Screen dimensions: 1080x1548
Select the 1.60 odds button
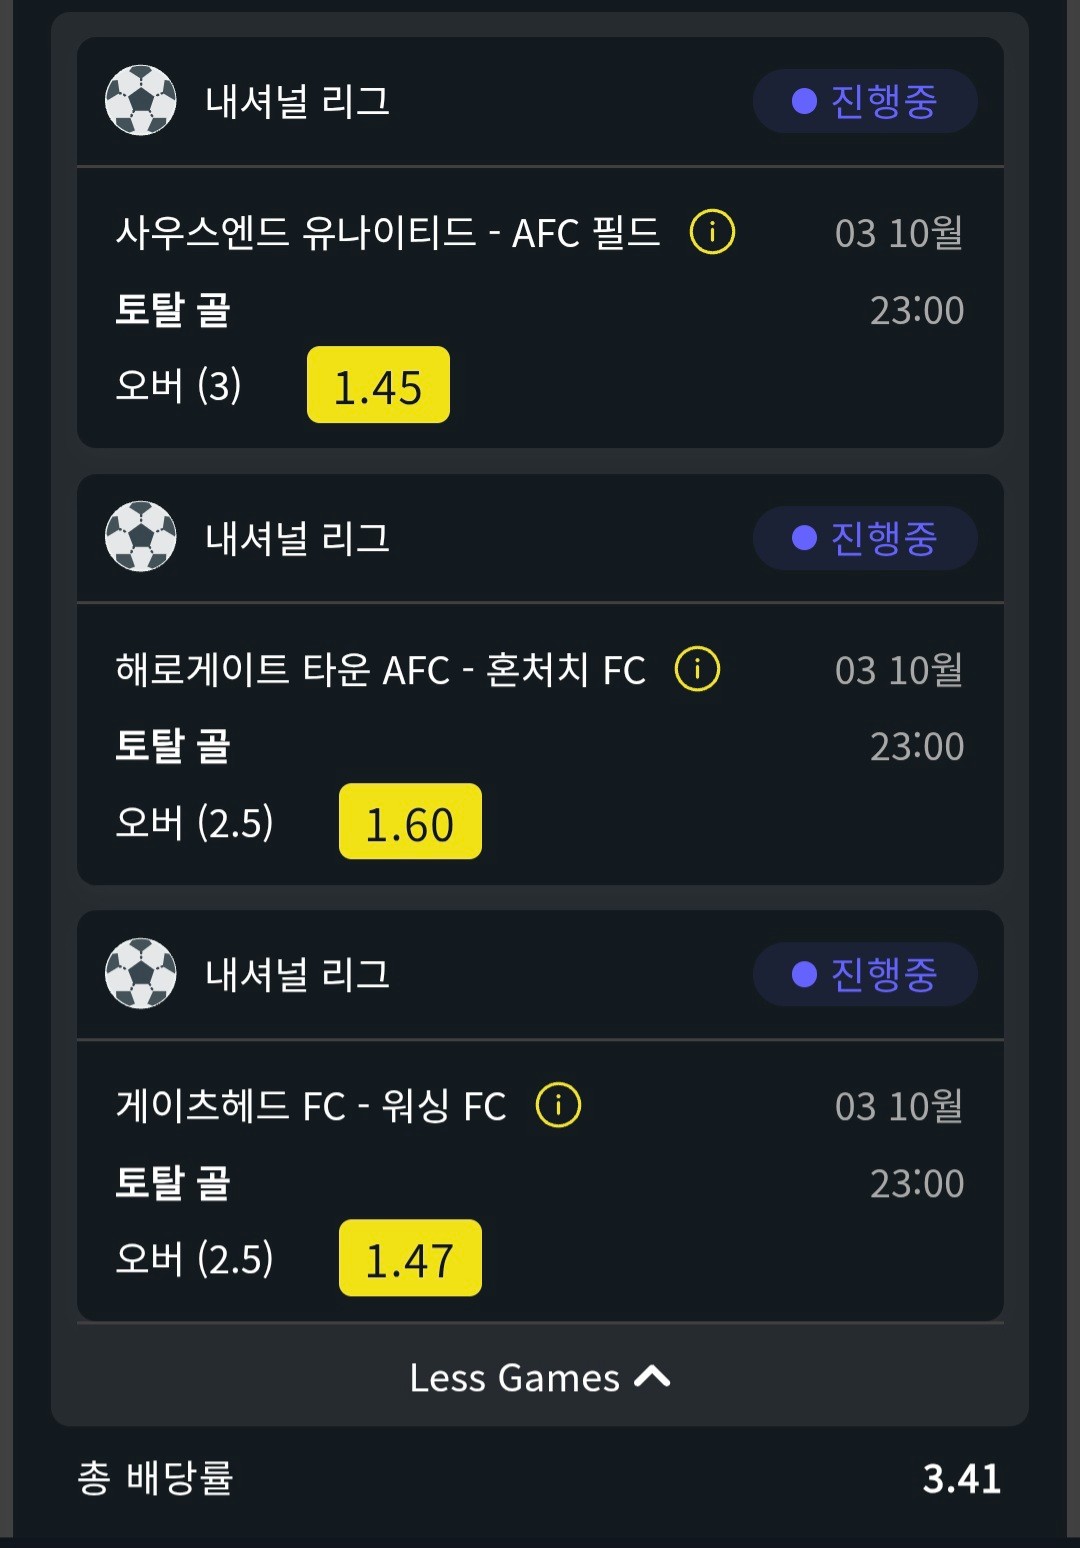pos(410,821)
